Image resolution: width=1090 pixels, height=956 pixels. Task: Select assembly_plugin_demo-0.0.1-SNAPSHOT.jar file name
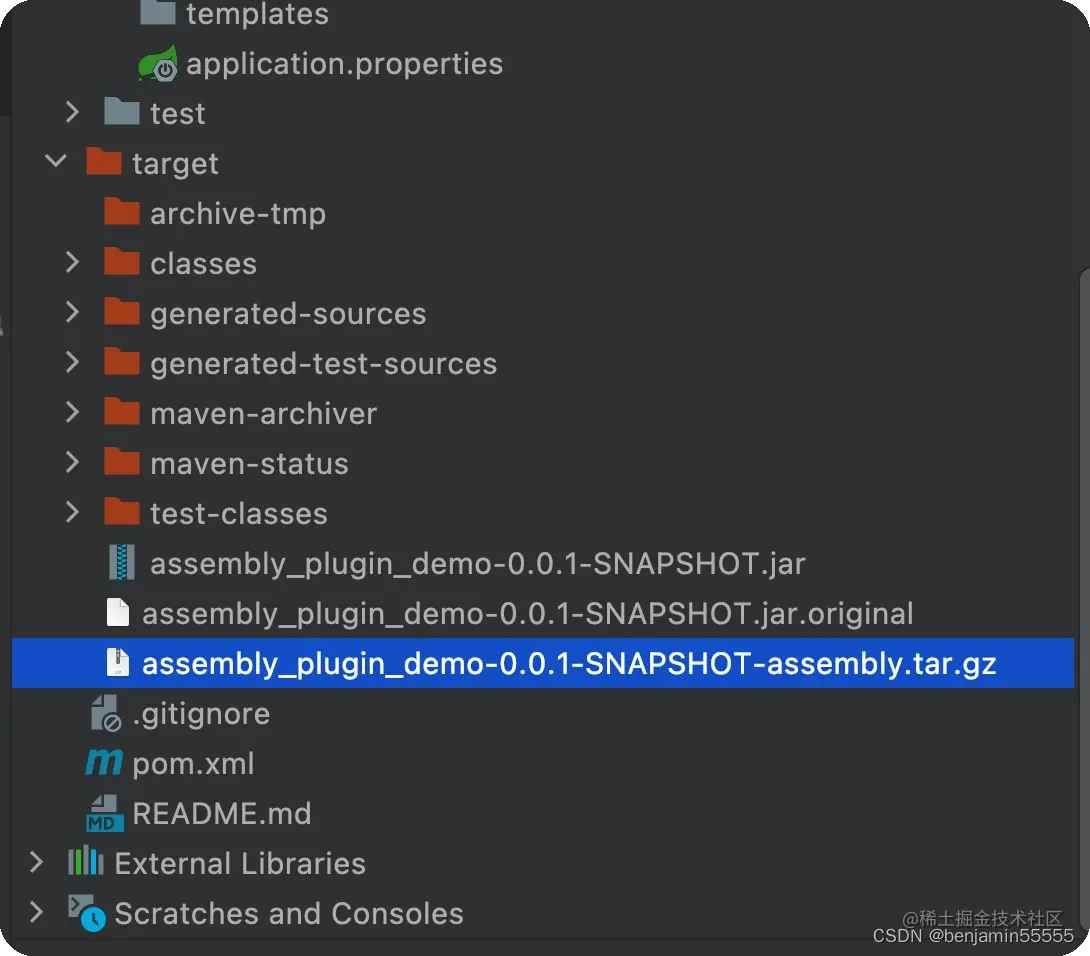coord(478,565)
